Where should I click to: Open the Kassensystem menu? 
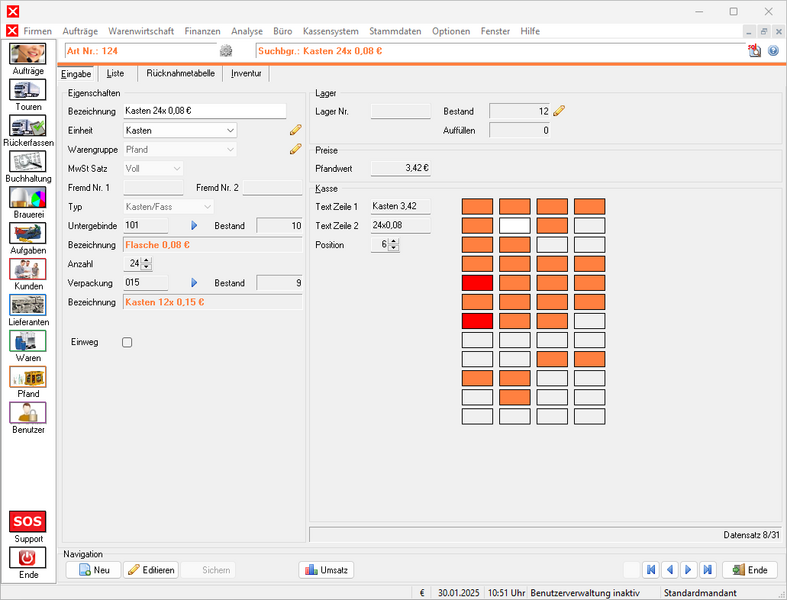pyautogui.click(x=329, y=31)
